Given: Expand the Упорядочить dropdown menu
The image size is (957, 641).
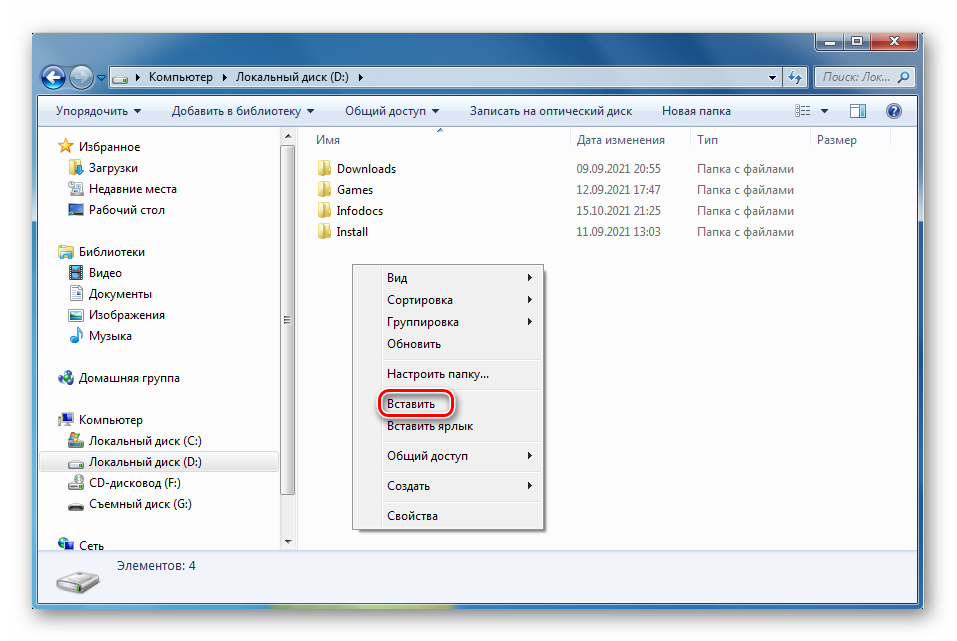Looking at the screenshot, I should tap(98, 111).
